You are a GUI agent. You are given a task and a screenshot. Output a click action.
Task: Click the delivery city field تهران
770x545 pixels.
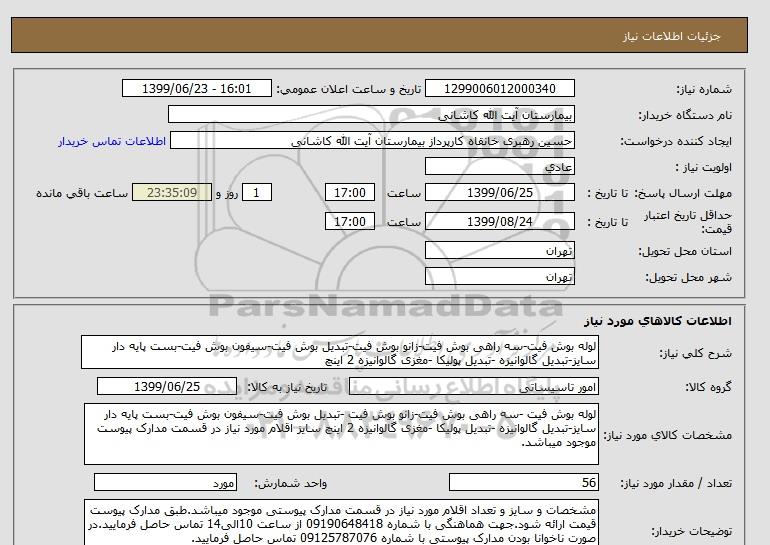(499, 276)
